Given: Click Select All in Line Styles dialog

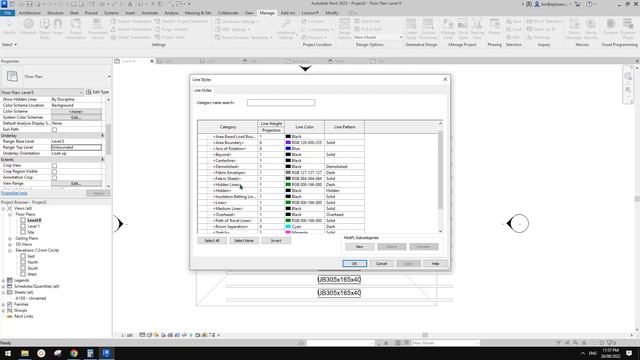Looking at the screenshot, I should click(212, 240).
